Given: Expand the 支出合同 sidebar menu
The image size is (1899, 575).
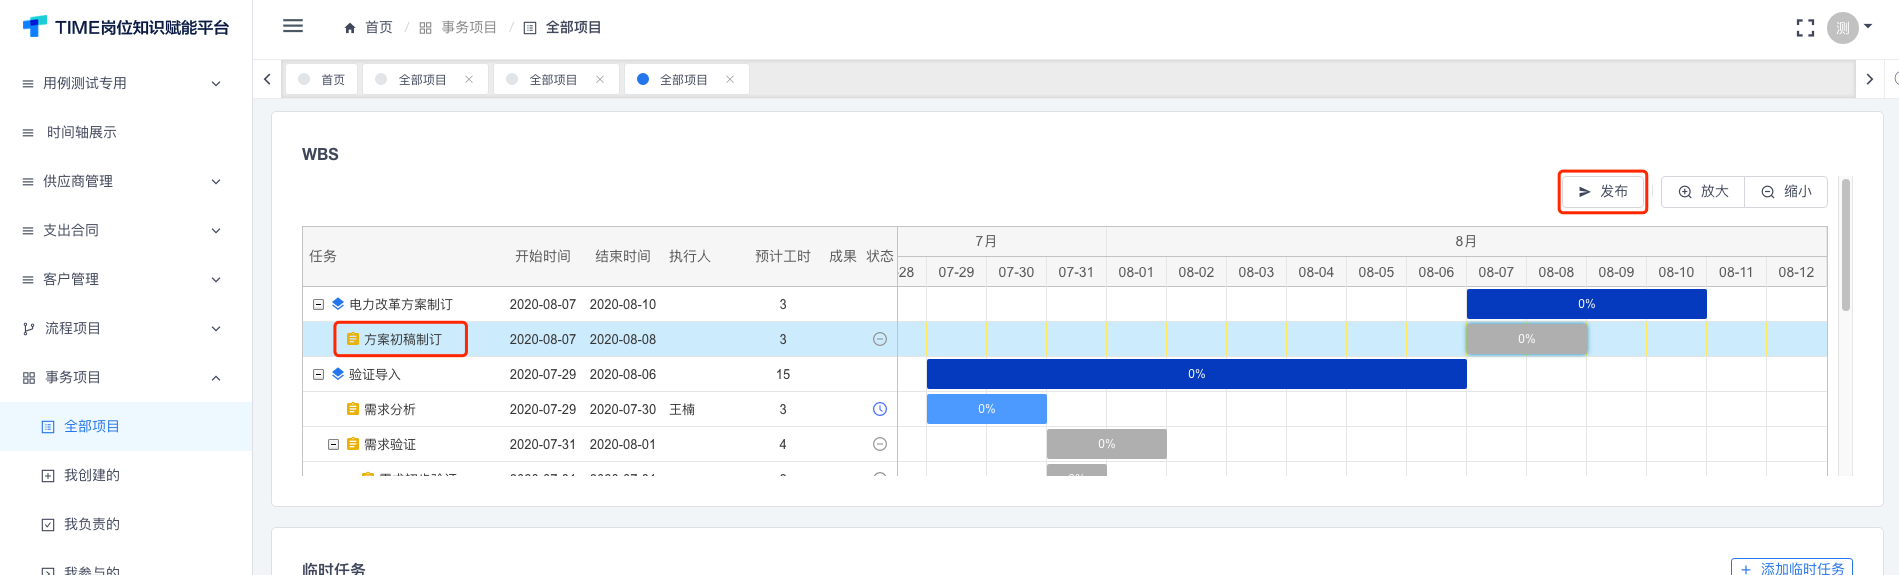Looking at the screenshot, I should click(x=125, y=230).
